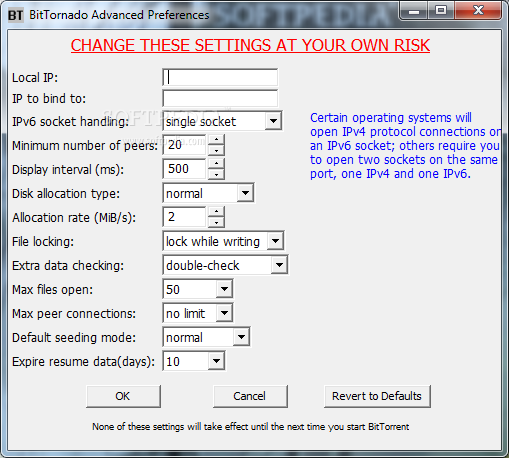
Task: Click the 'Default seeding mode:' label
Action: pyautogui.click(x=74, y=338)
